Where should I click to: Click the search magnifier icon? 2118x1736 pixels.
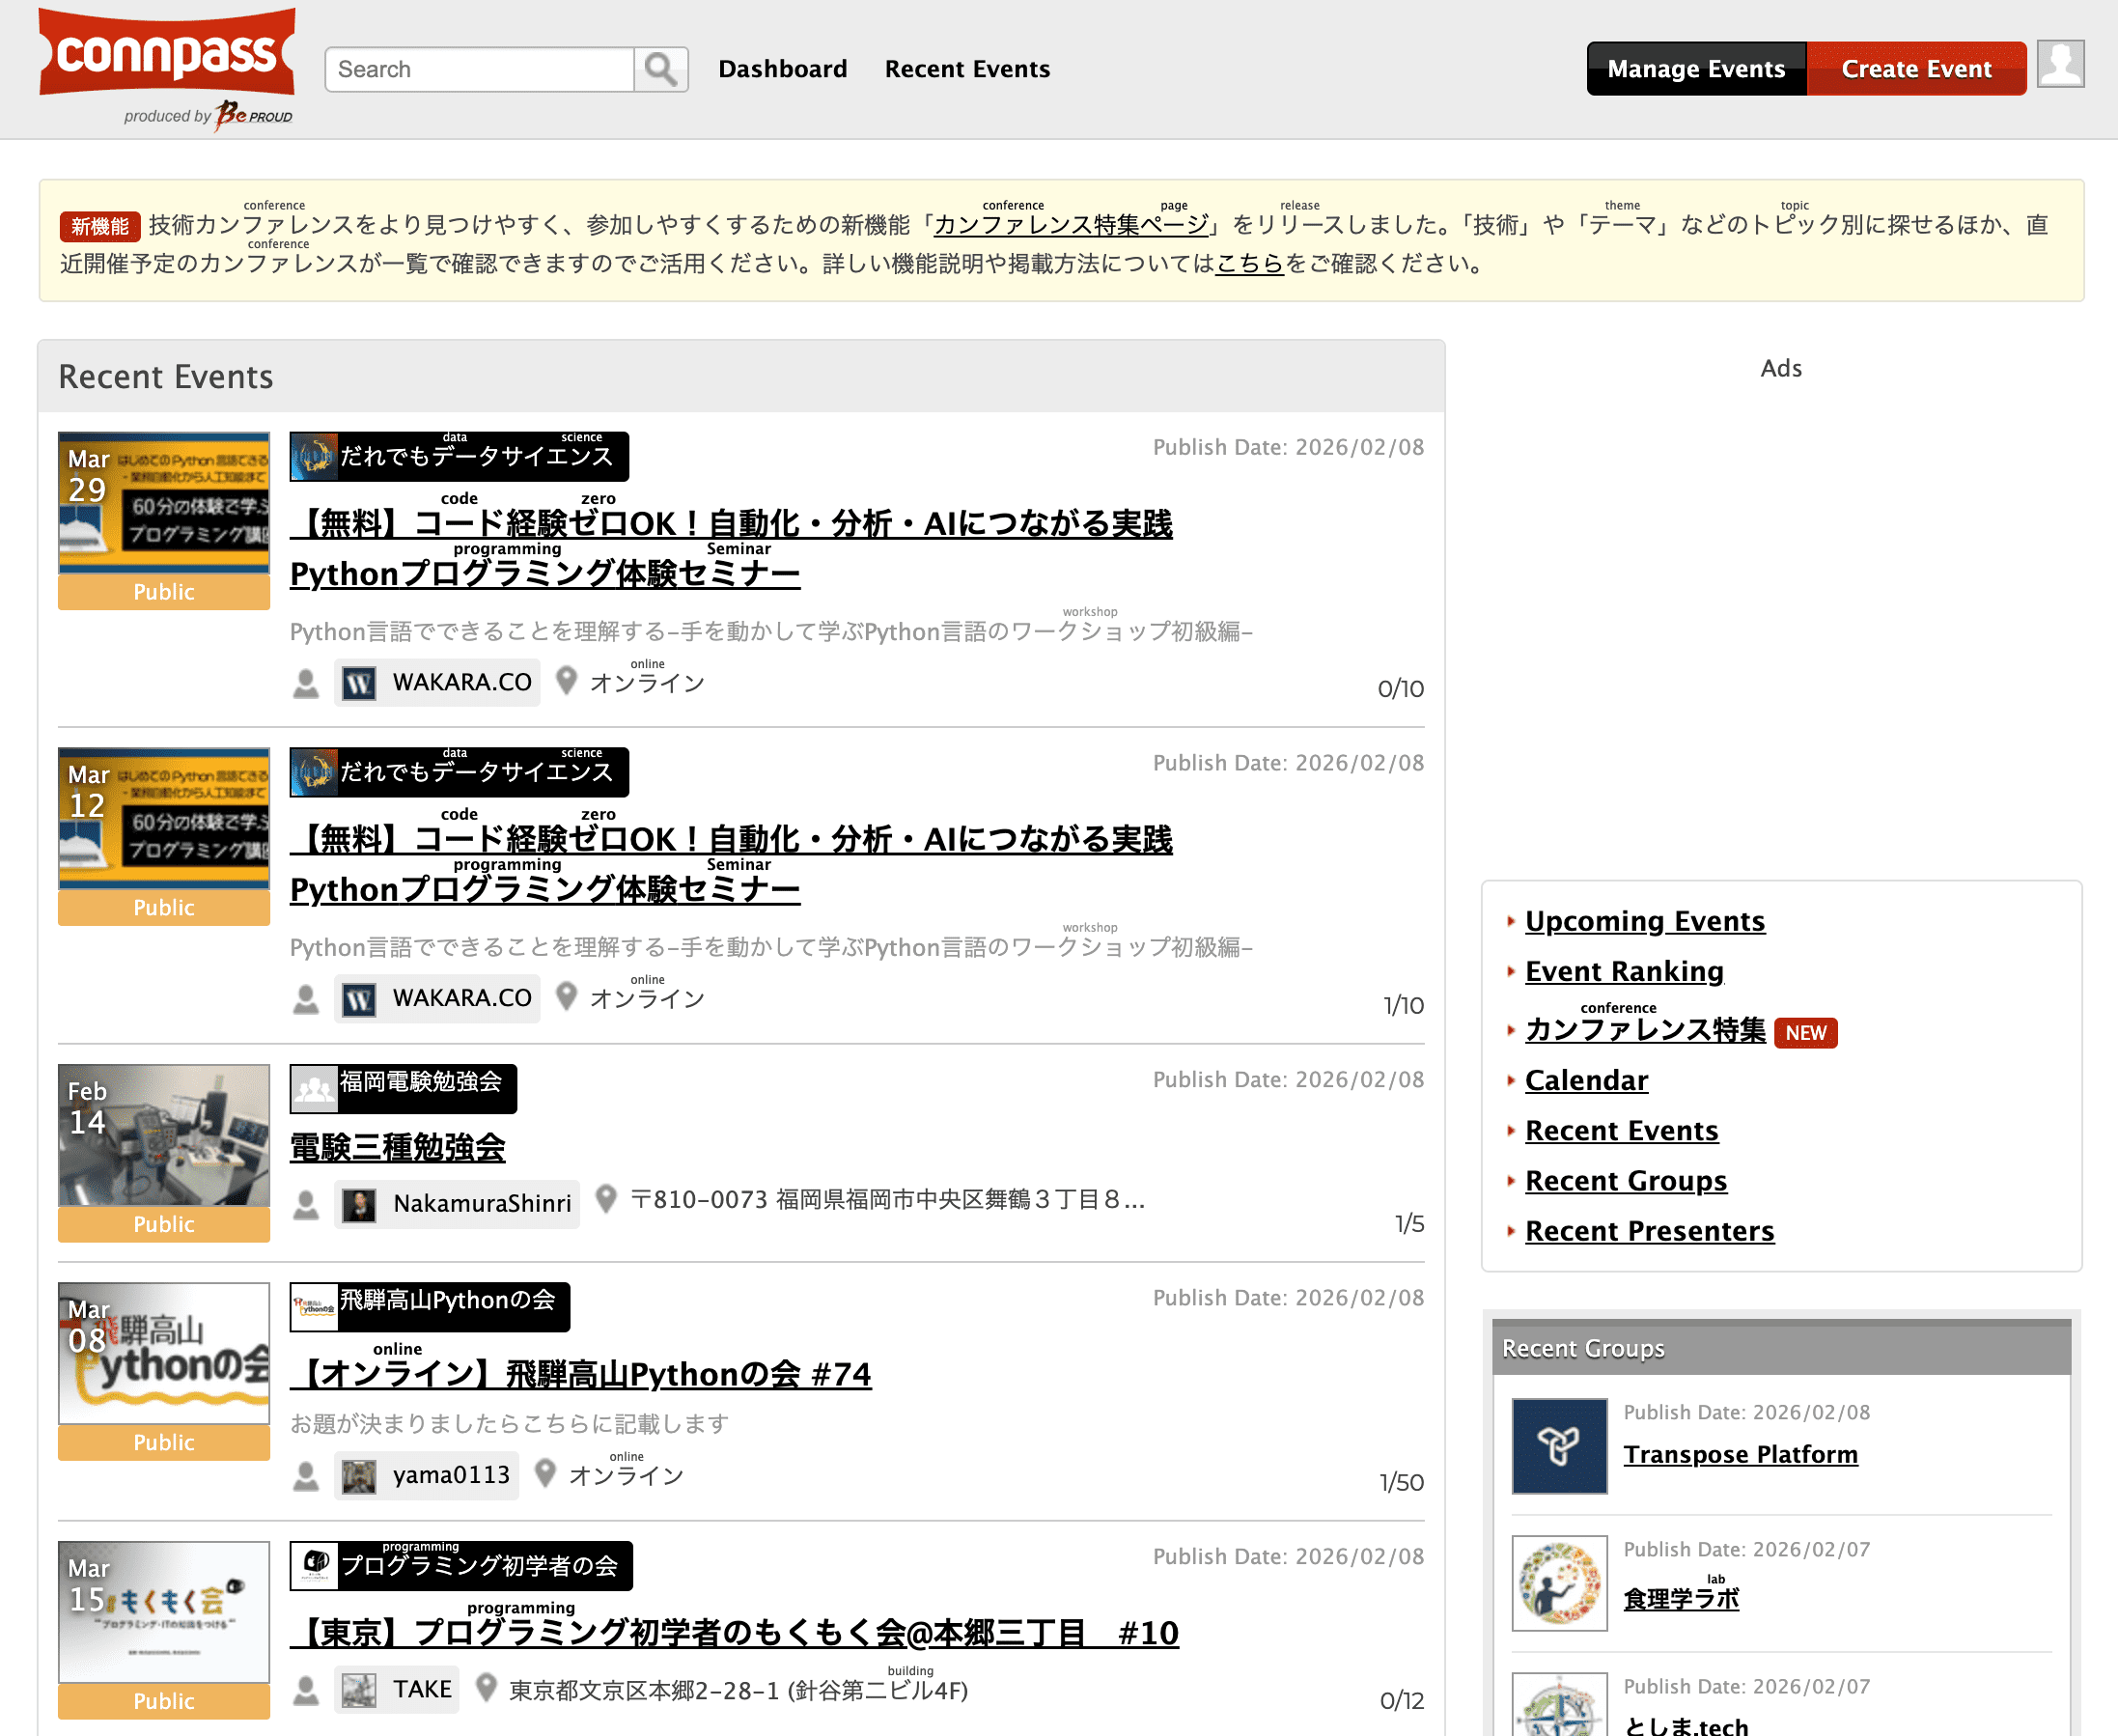coord(660,69)
